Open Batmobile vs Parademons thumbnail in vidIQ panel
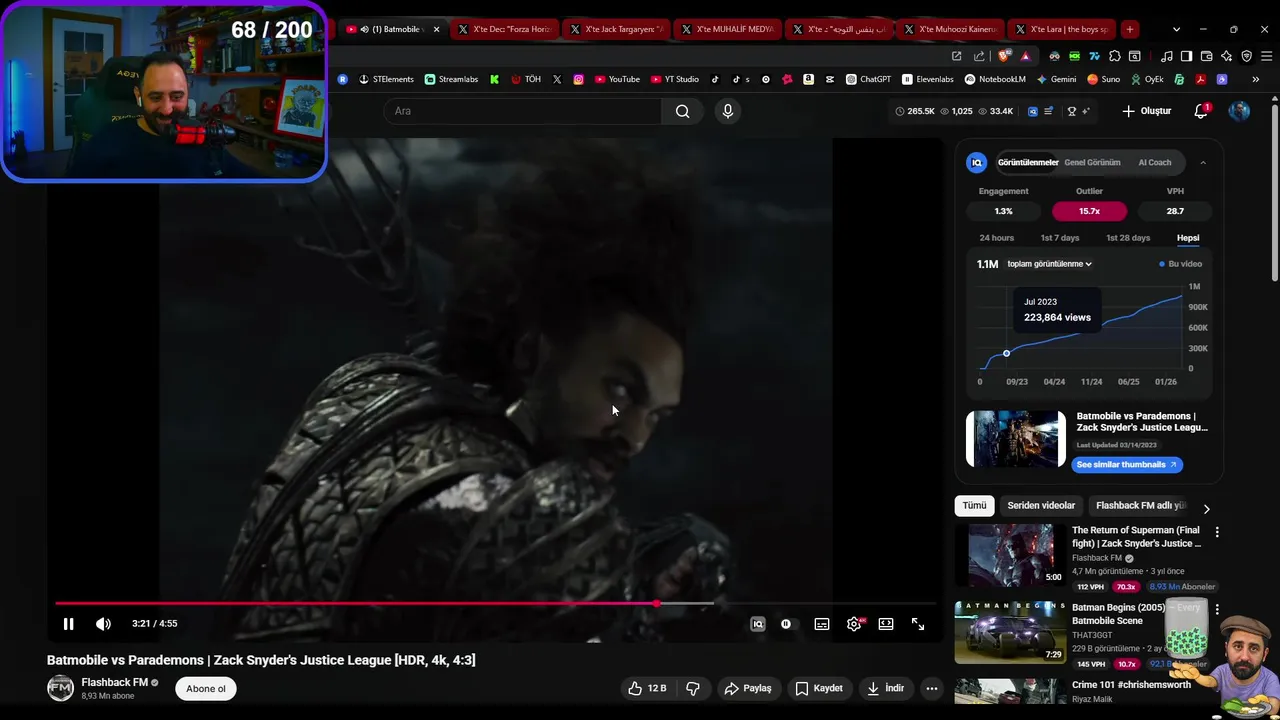Viewport: 1280px width, 720px height. point(1016,439)
